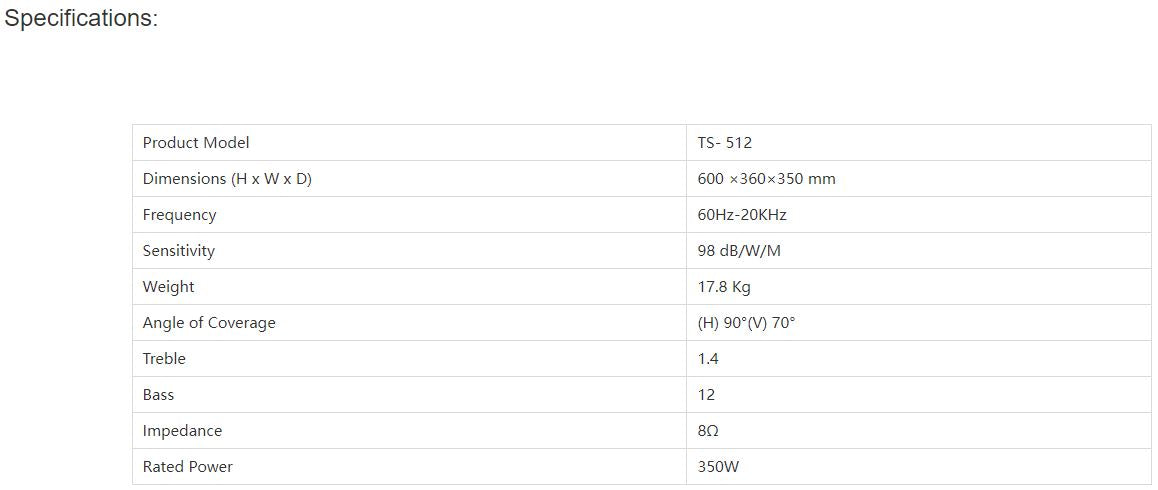The height and width of the screenshot is (490, 1158).
Task: Click the Frequency row label
Action: click(179, 215)
